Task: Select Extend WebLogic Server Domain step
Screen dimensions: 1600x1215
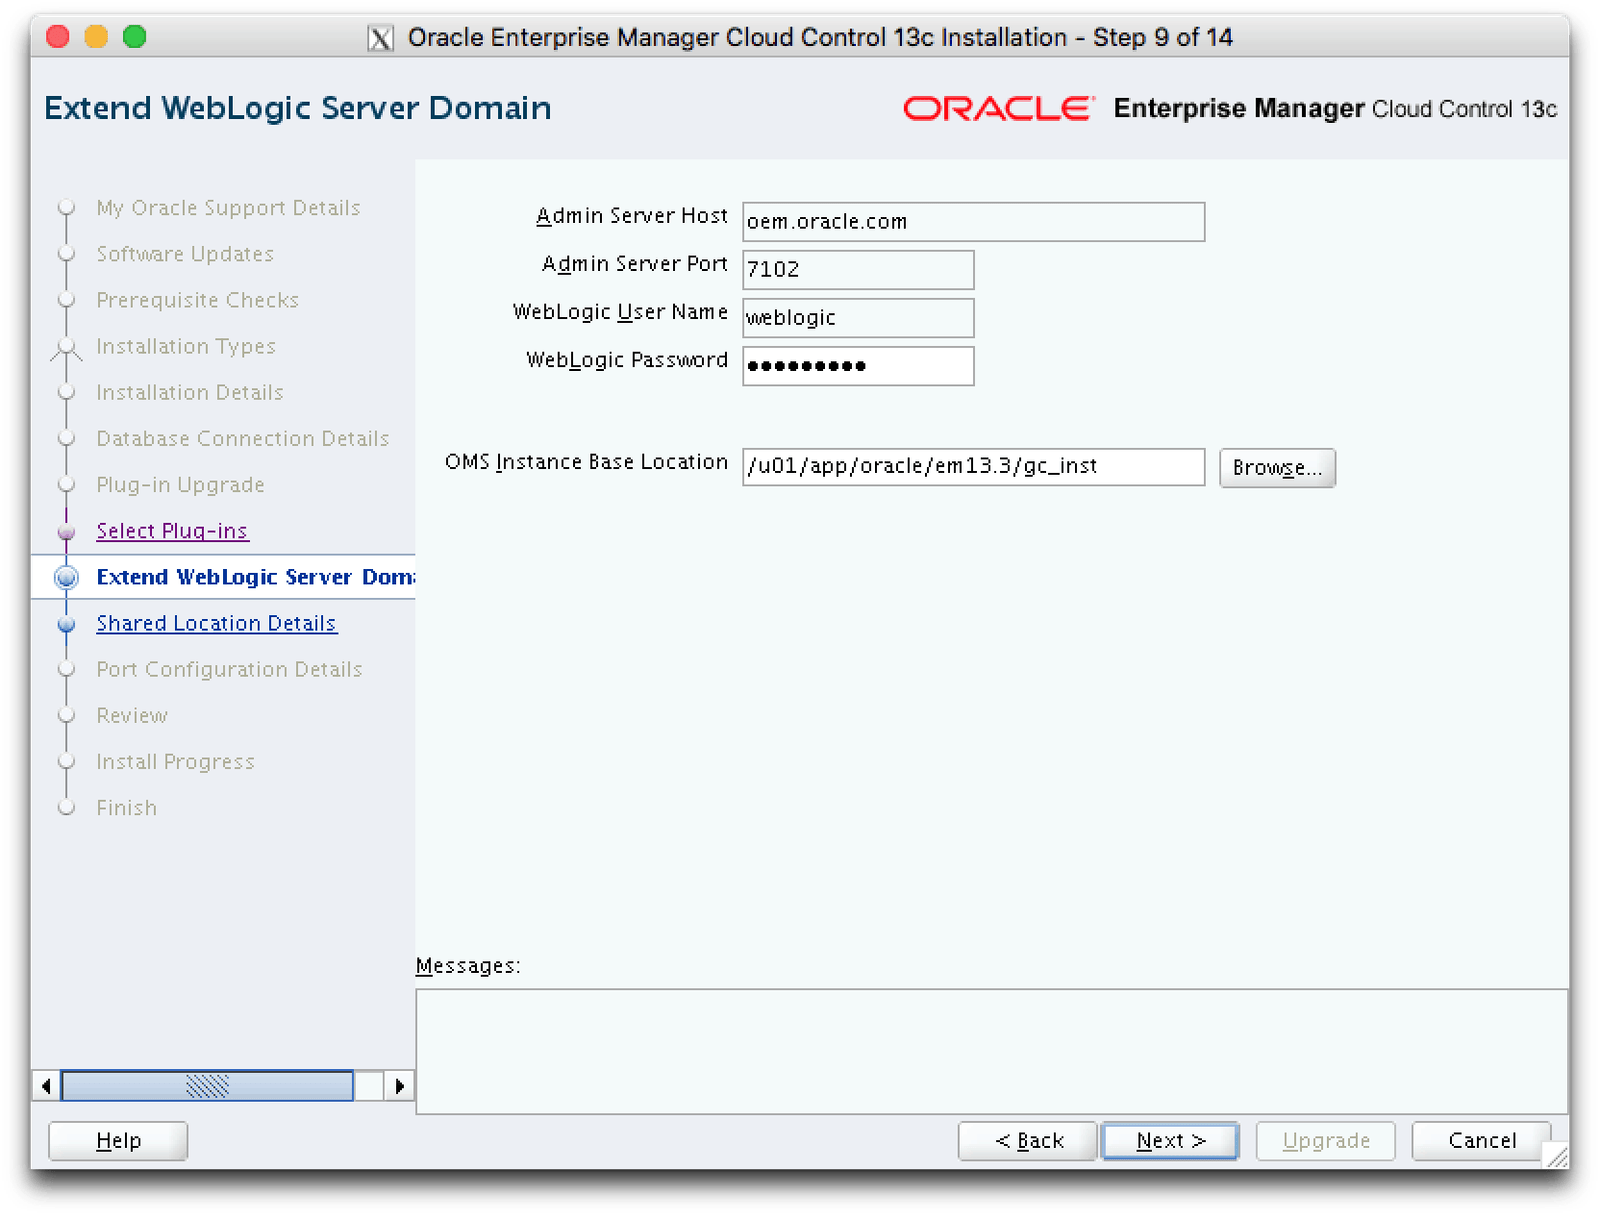Action: (x=254, y=577)
